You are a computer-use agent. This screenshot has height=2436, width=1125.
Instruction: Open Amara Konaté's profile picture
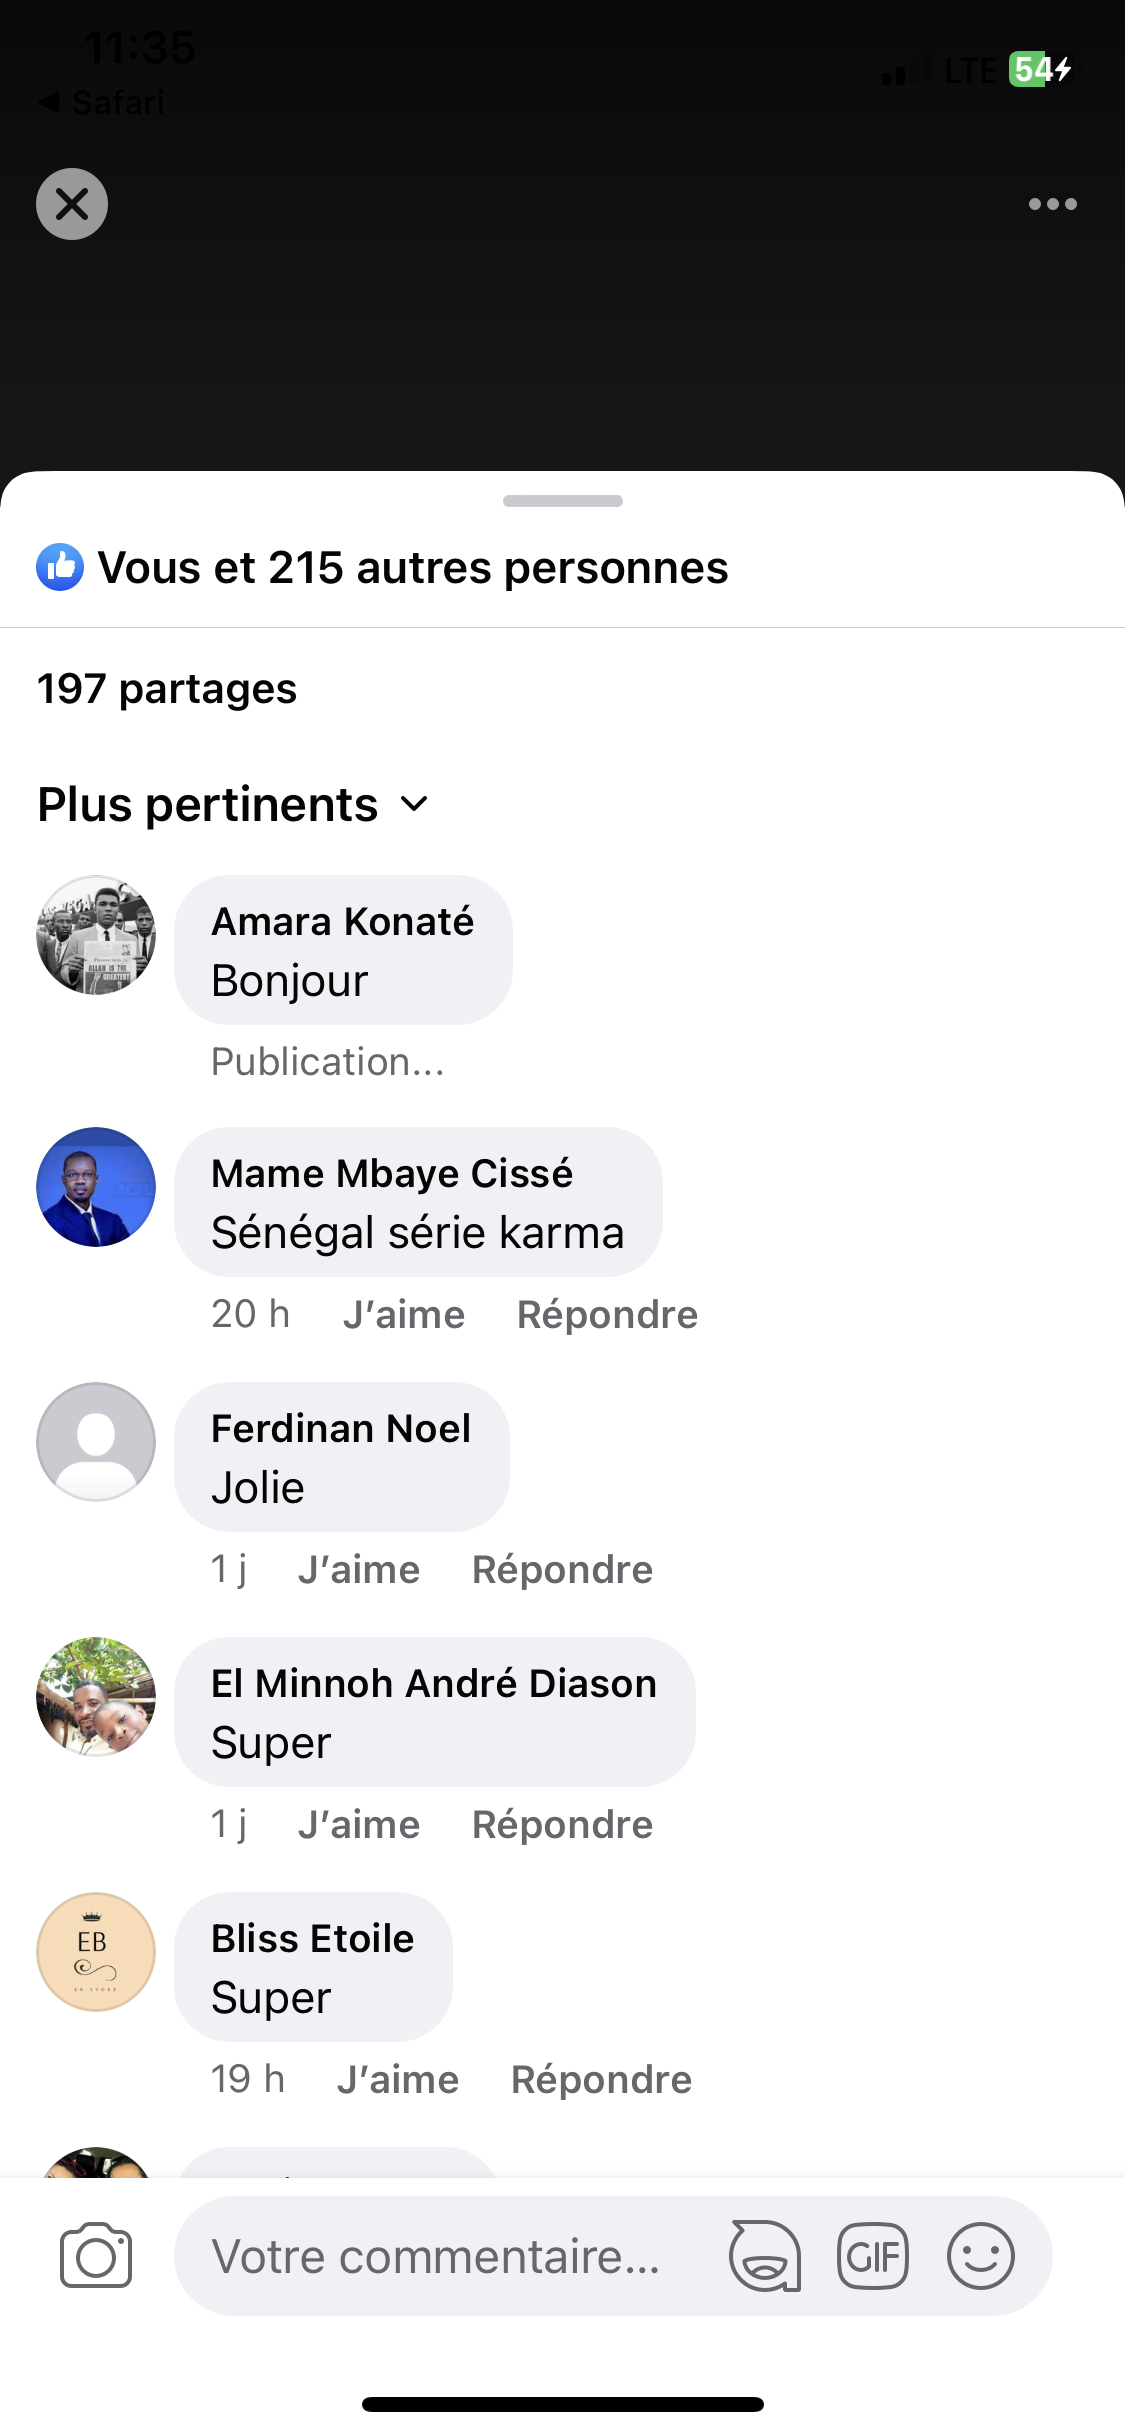96,935
